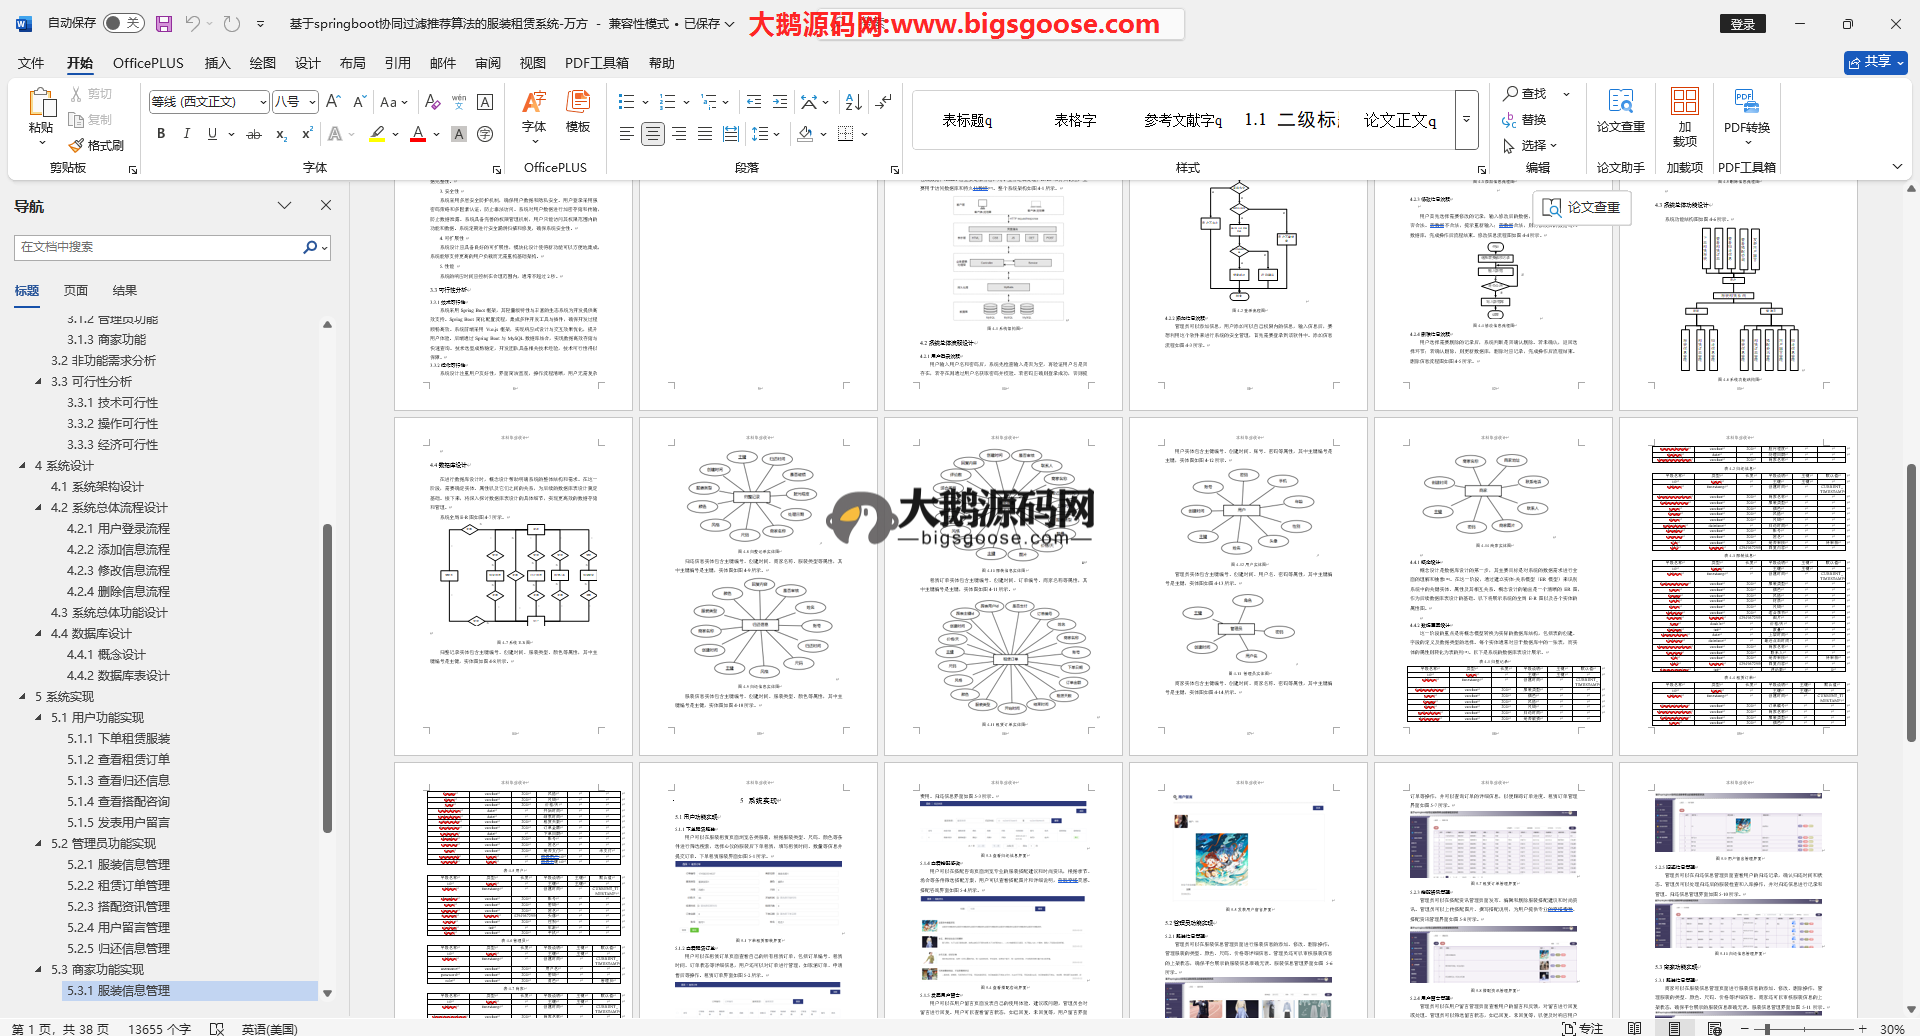Switch to the 页面 navigation tab
The image size is (1920, 1036).
pos(76,291)
